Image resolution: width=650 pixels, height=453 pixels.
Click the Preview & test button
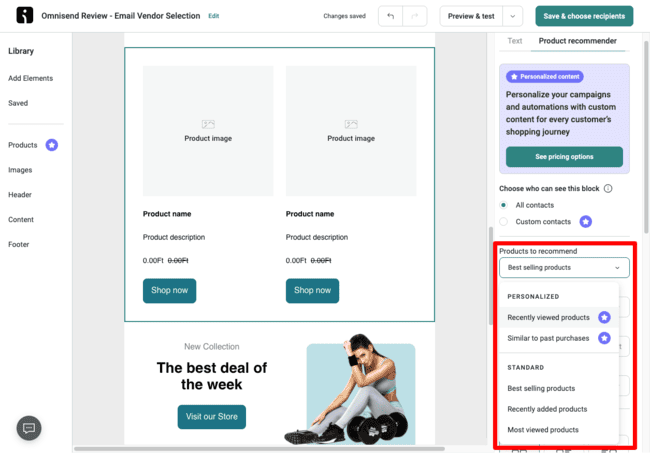471,16
